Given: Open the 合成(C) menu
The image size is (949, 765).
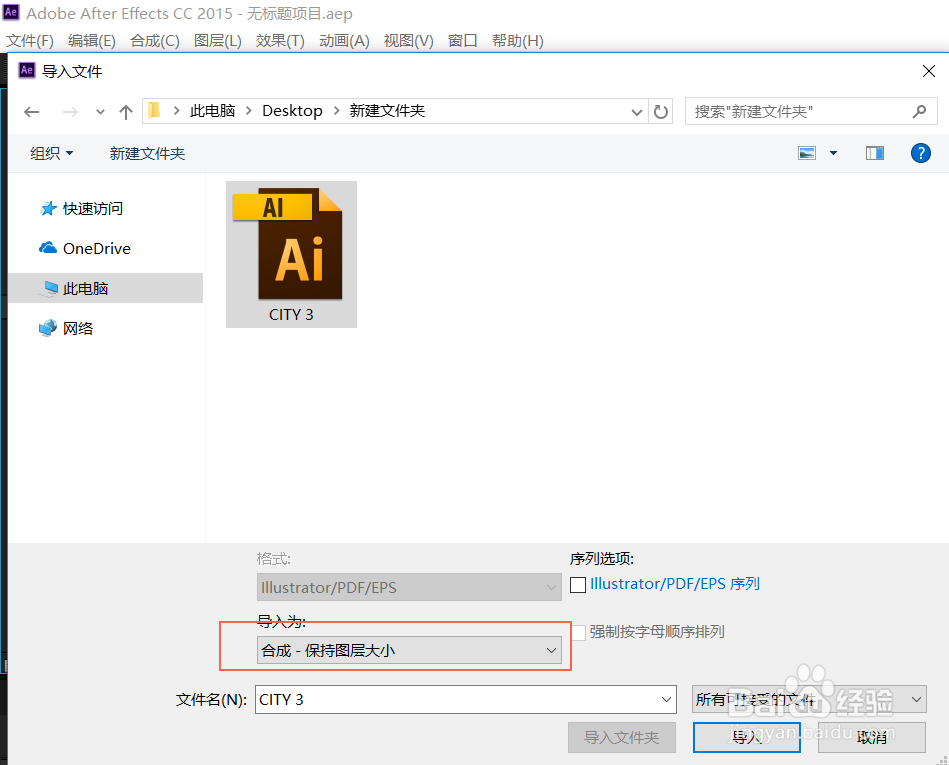Looking at the screenshot, I should click(155, 41).
